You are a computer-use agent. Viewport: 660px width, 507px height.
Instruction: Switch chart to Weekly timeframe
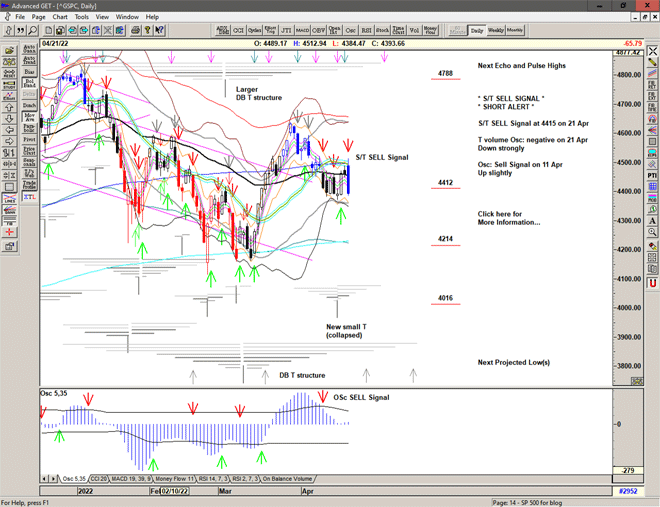coord(496,30)
